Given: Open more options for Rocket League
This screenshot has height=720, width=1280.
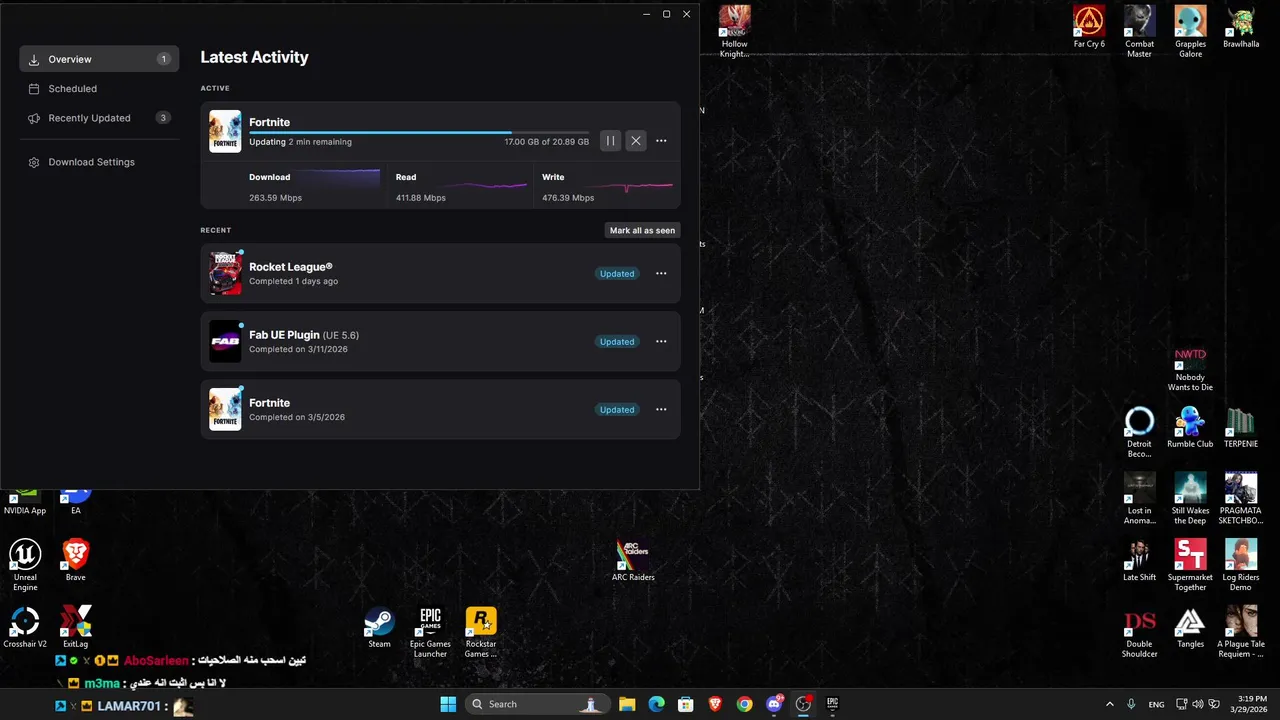Looking at the screenshot, I should pos(661,273).
